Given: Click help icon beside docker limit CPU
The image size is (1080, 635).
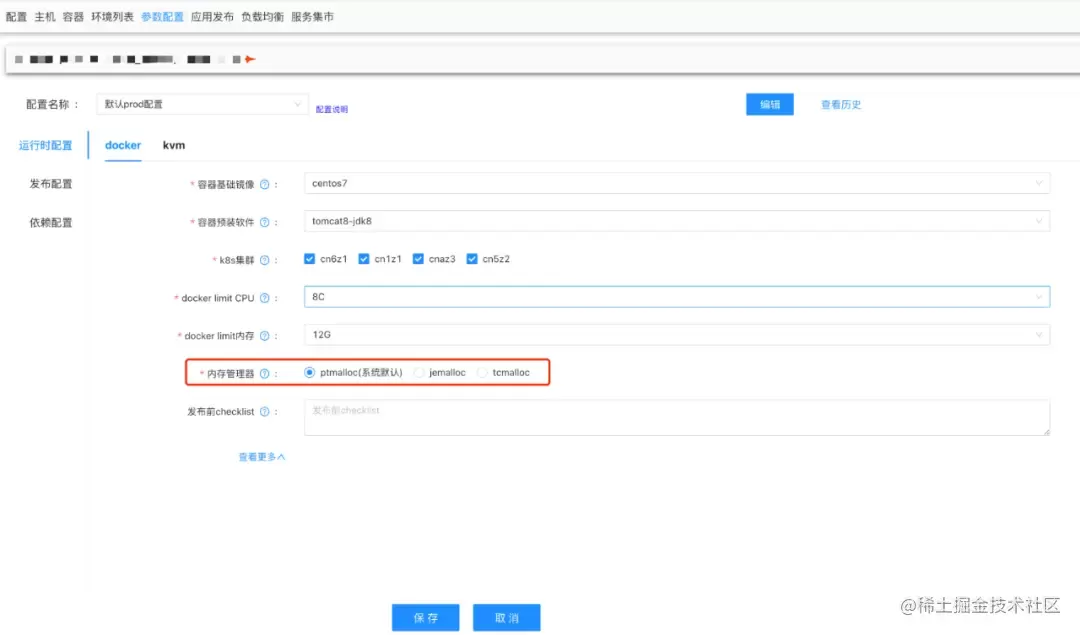Looking at the screenshot, I should pos(264,298).
